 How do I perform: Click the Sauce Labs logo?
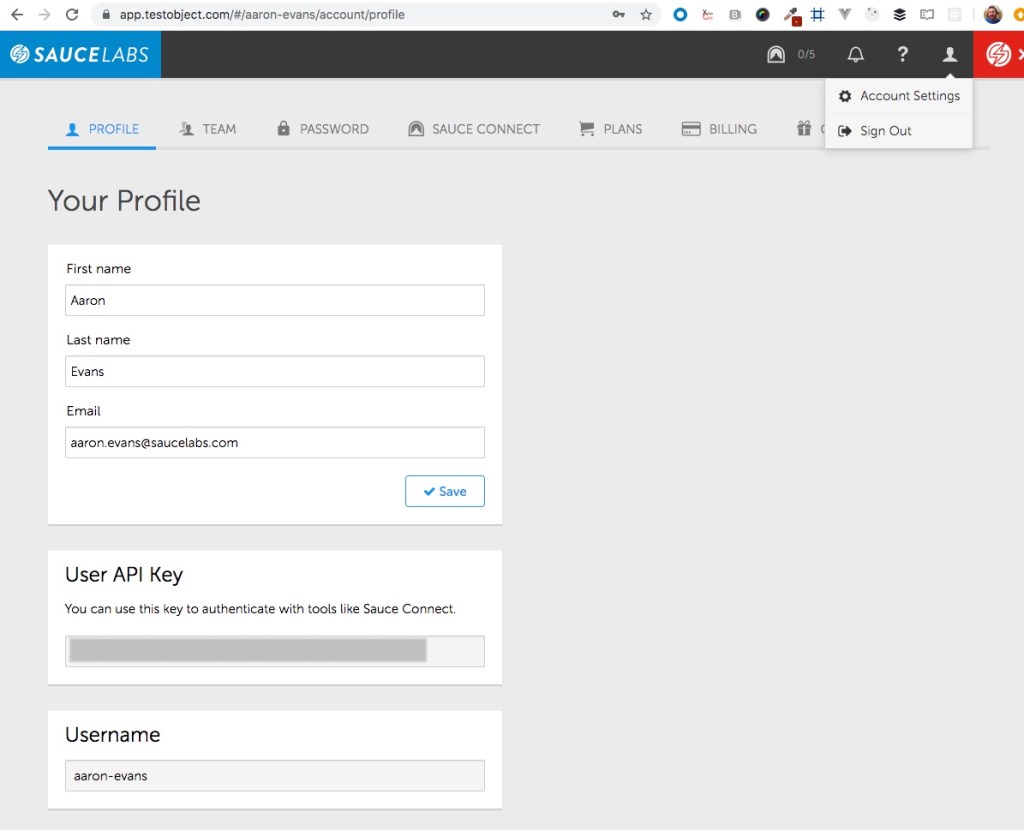click(80, 55)
